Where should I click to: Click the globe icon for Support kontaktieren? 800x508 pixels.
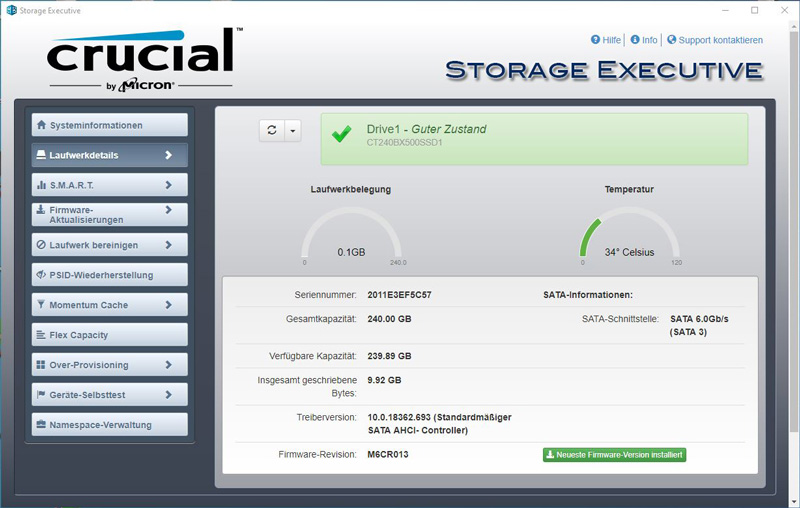[671, 39]
